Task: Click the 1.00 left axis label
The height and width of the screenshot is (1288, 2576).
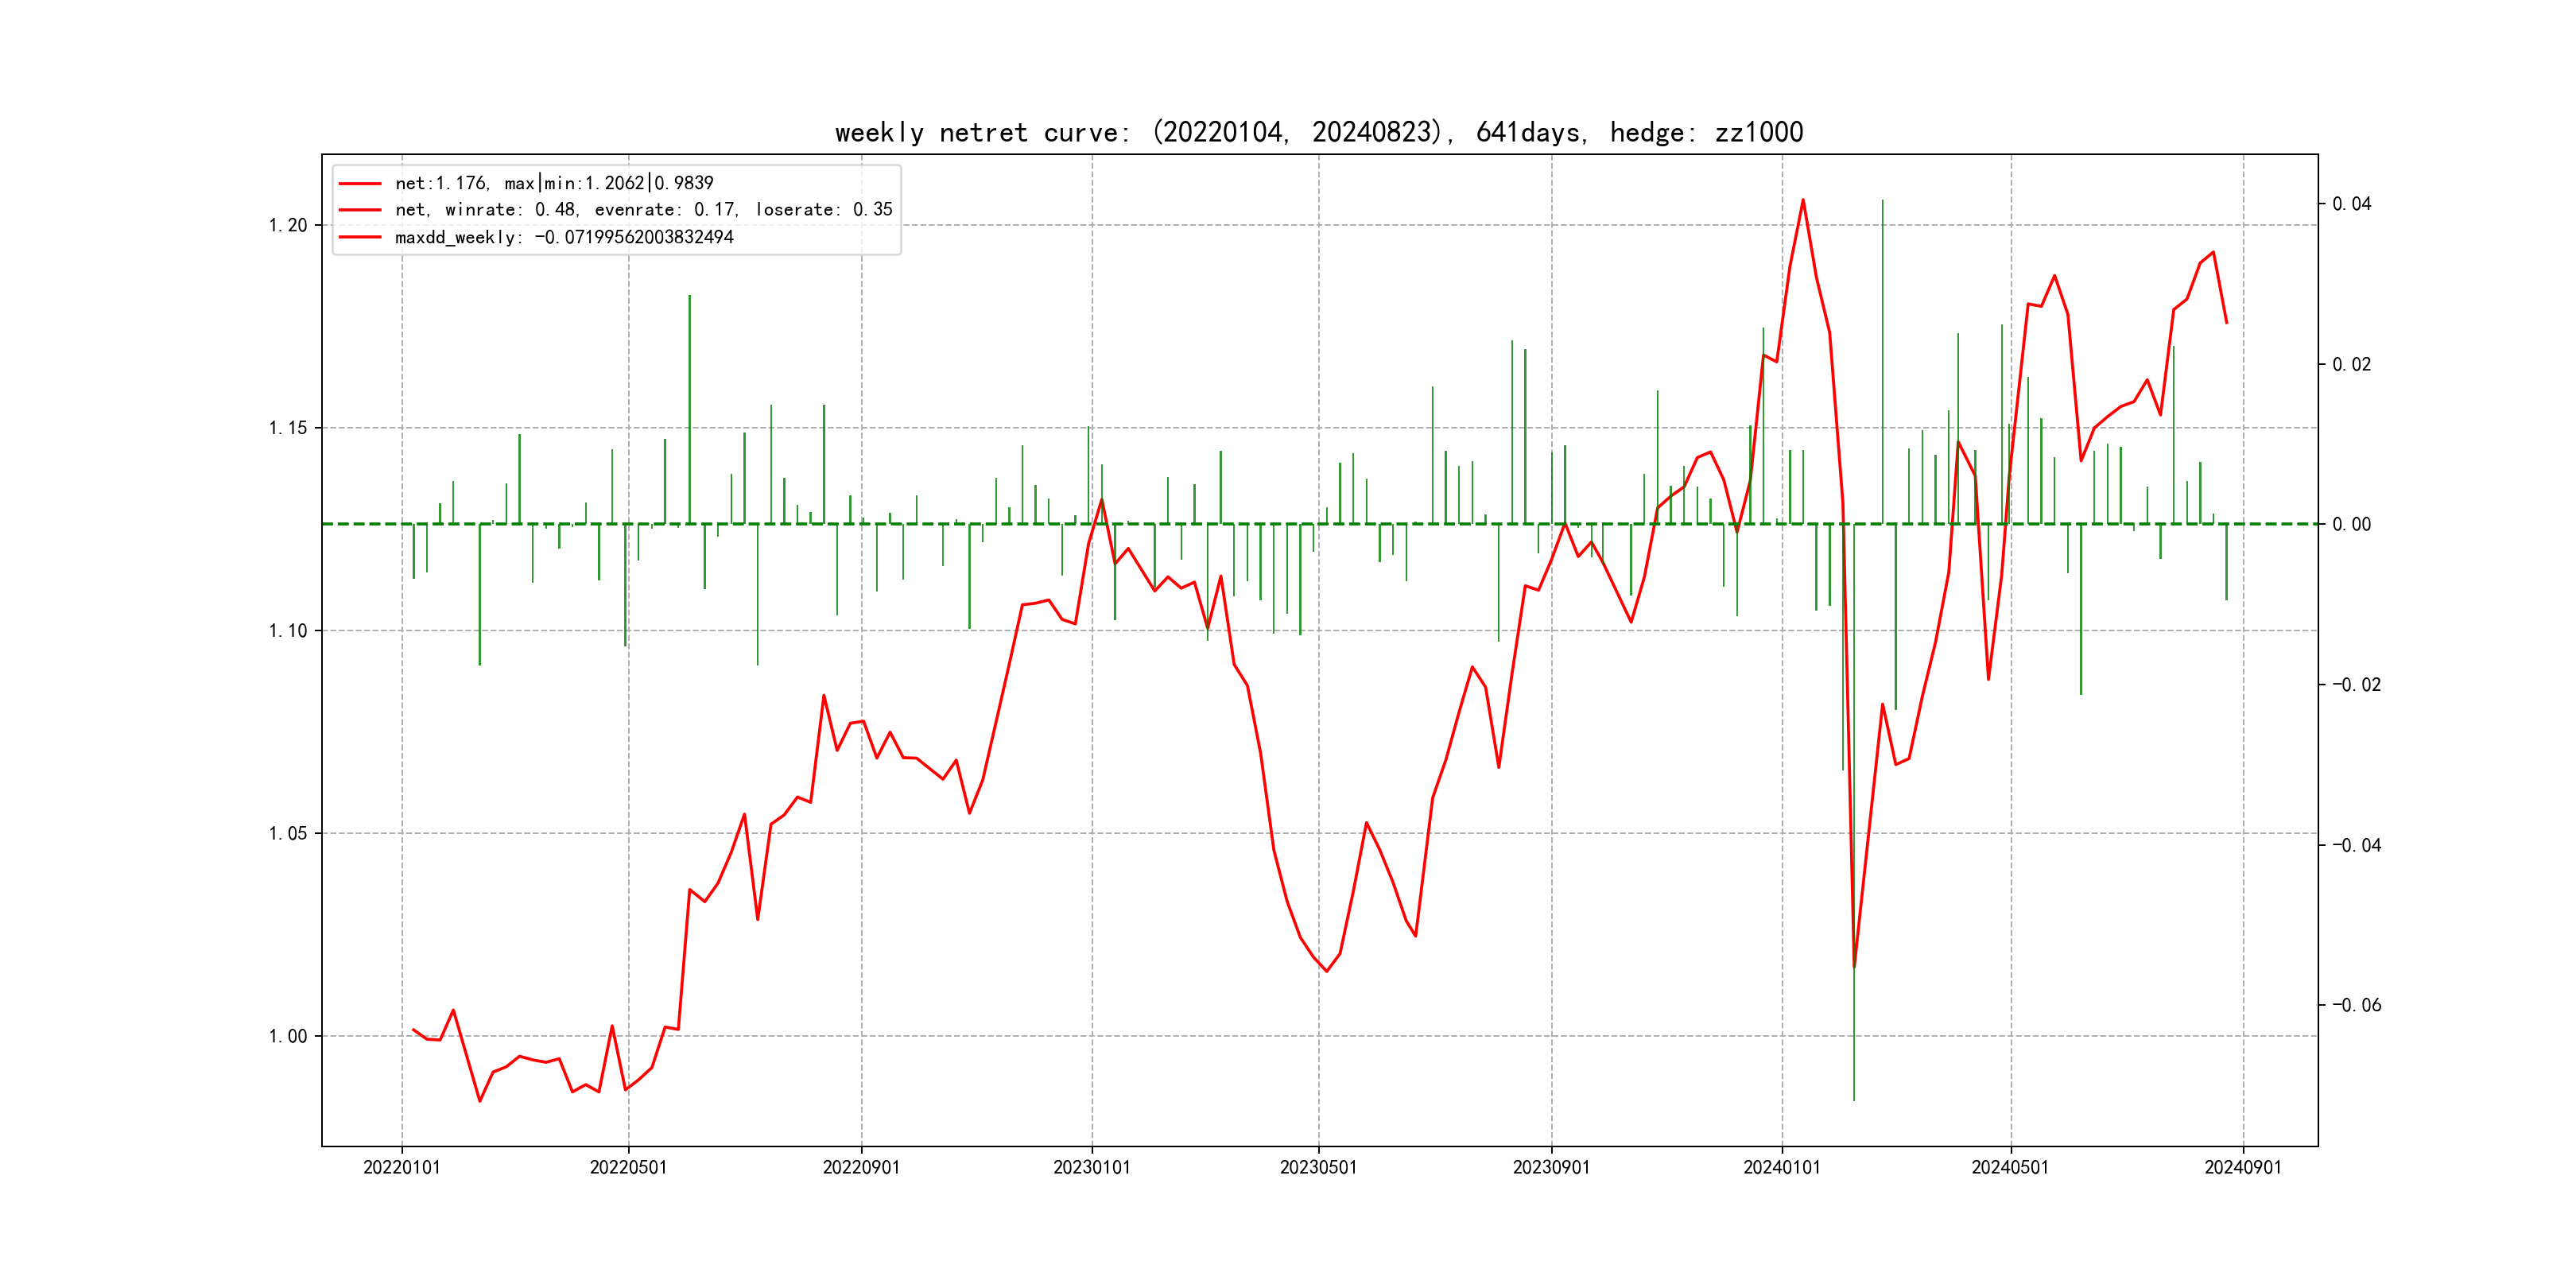Action: (x=288, y=1036)
